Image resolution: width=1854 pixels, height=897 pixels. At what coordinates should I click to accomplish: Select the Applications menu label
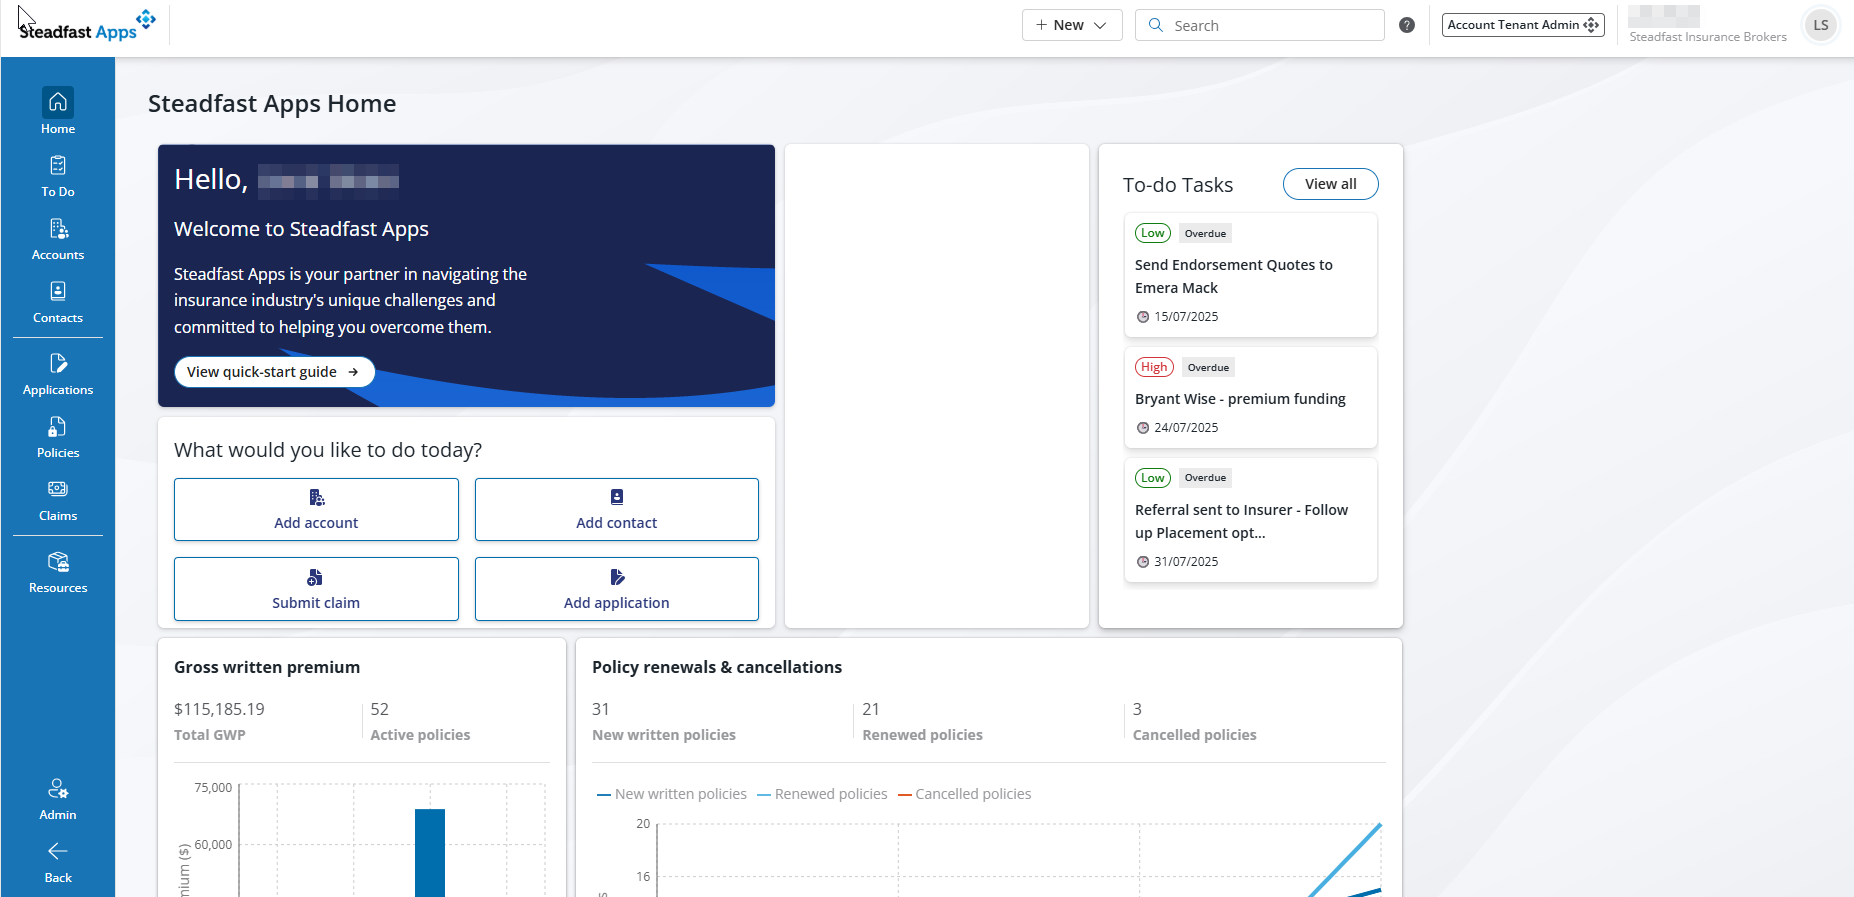(58, 390)
